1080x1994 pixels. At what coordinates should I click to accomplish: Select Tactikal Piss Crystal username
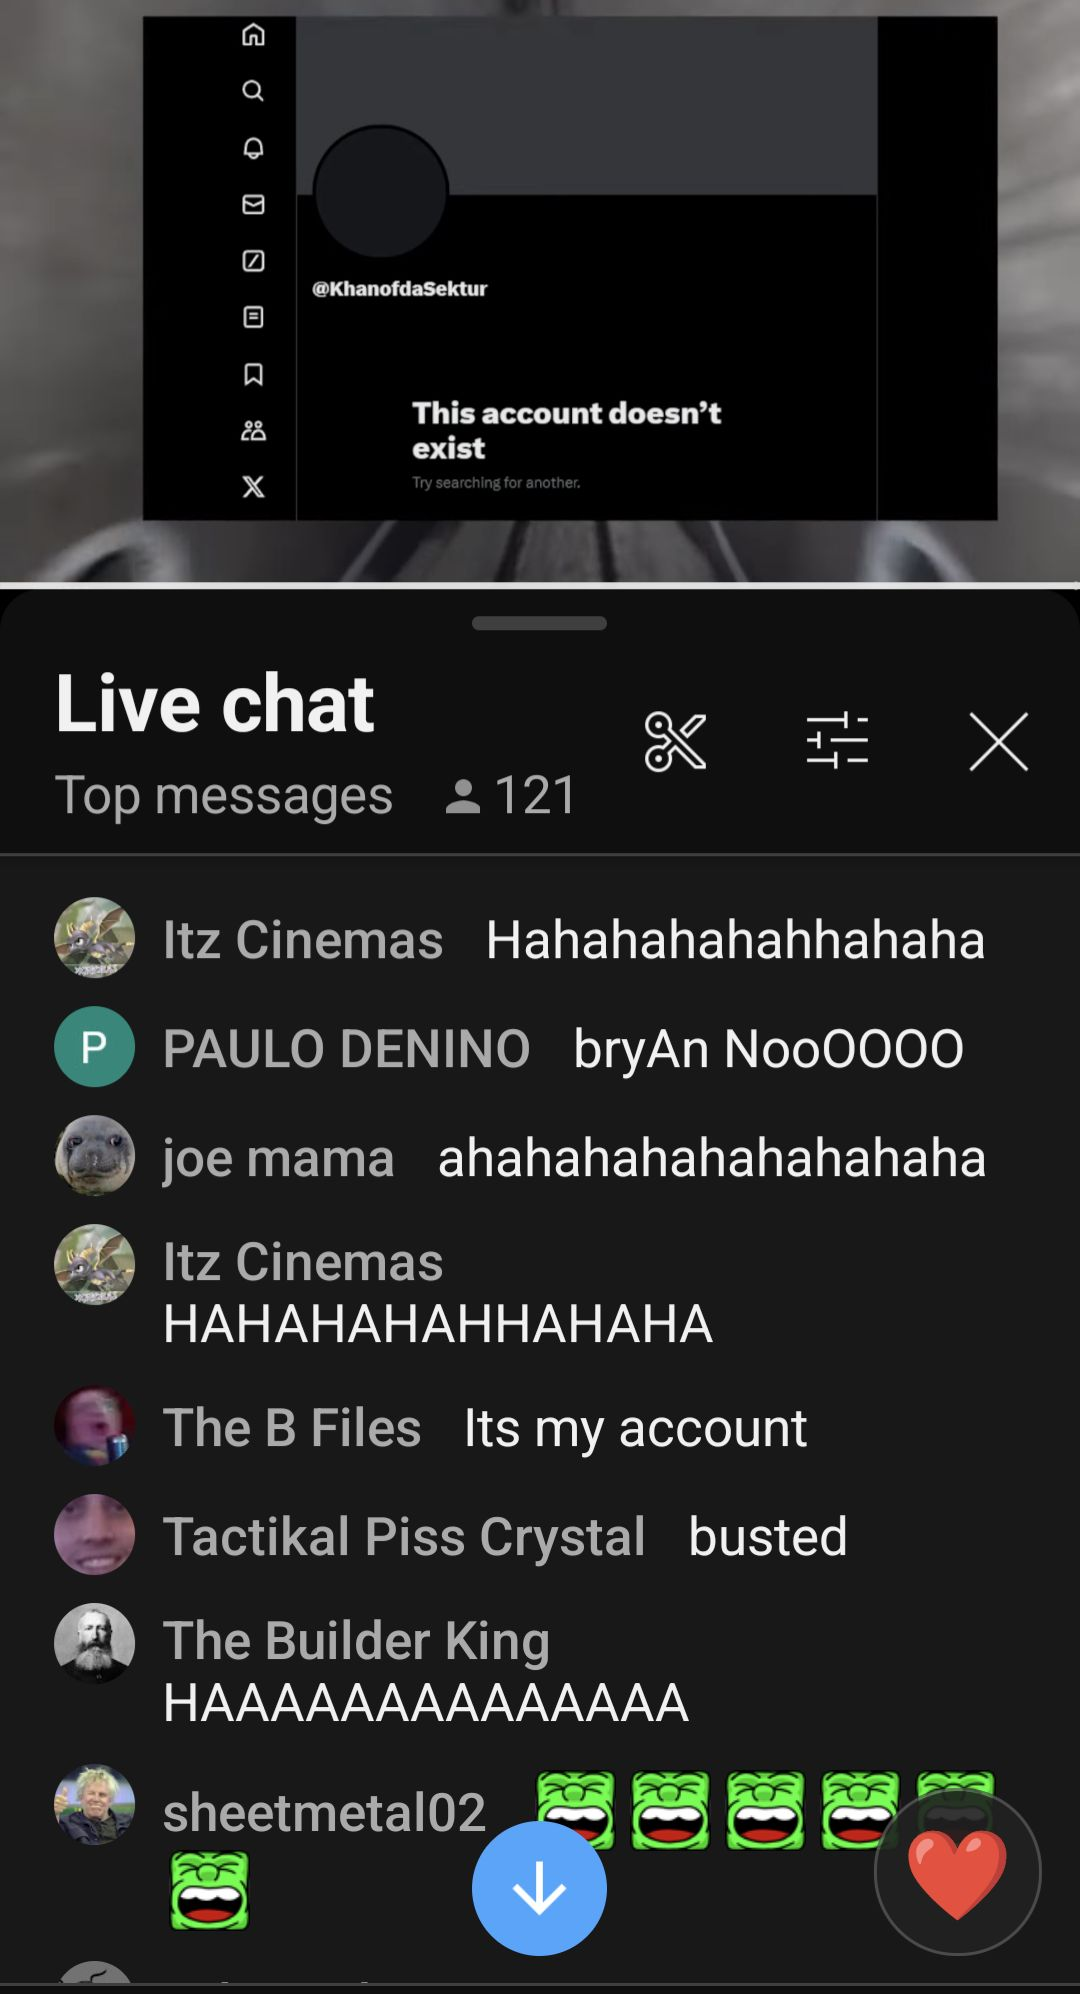point(404,1536)
